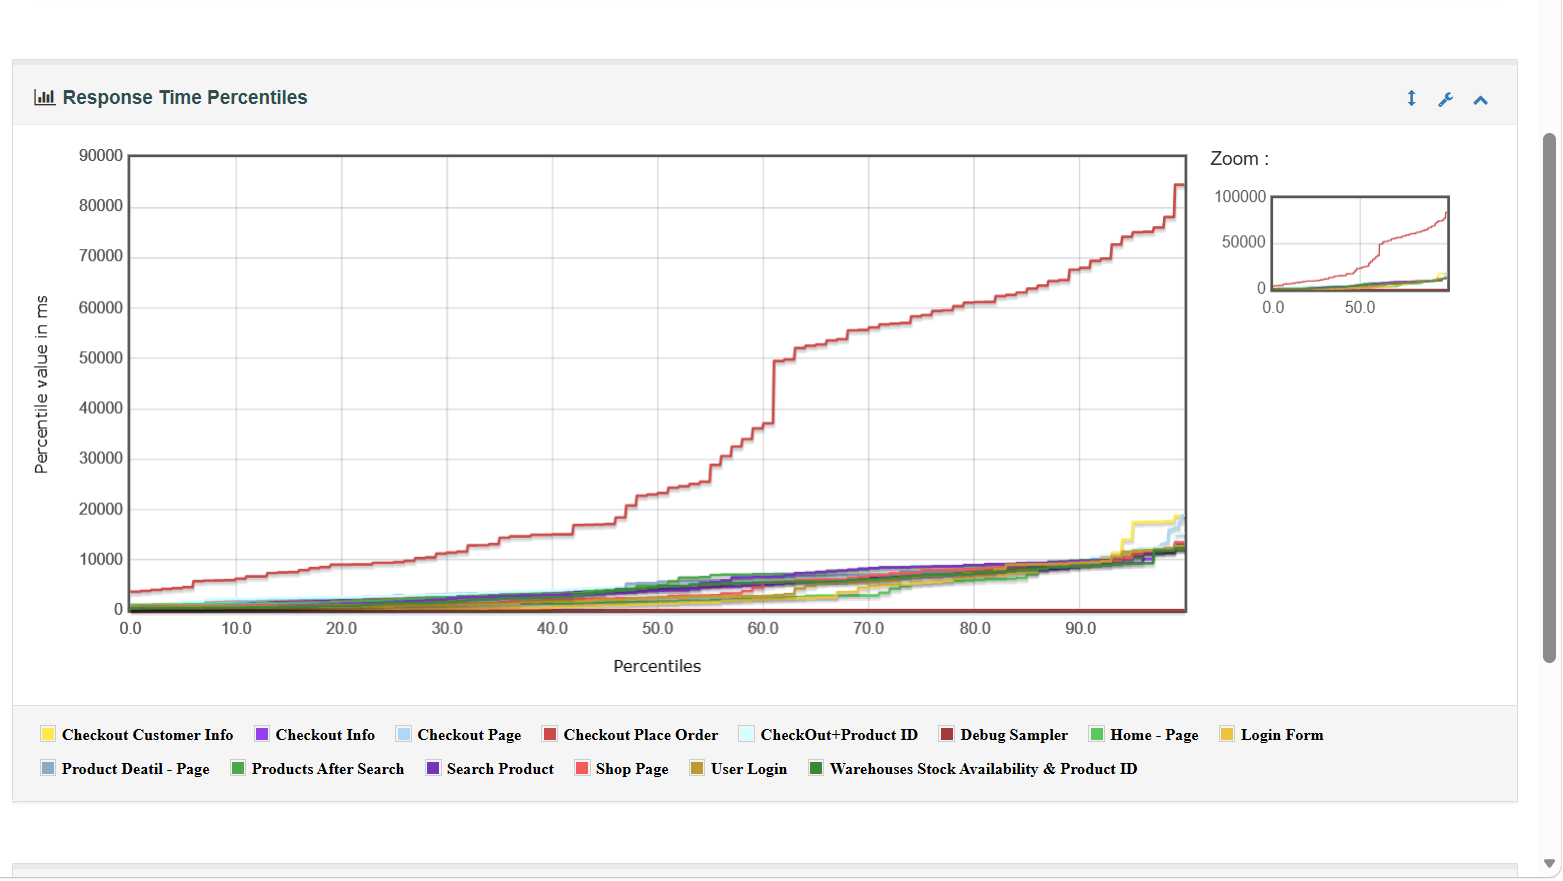The width and height of the screenshot is (1563, 881).
Task: Click the Zoom : label
Action: coord(1239,159)
